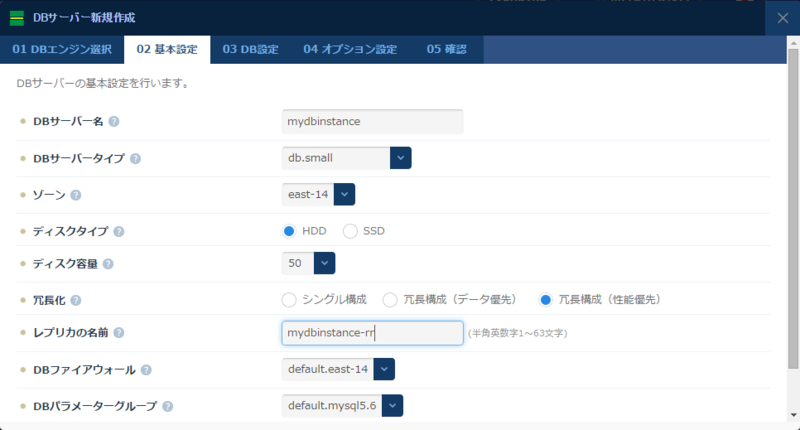The width and height of the screenshot is (800, 430).
Task: Open help icon next to ゾーン
Action: click(x=76, y=195)
